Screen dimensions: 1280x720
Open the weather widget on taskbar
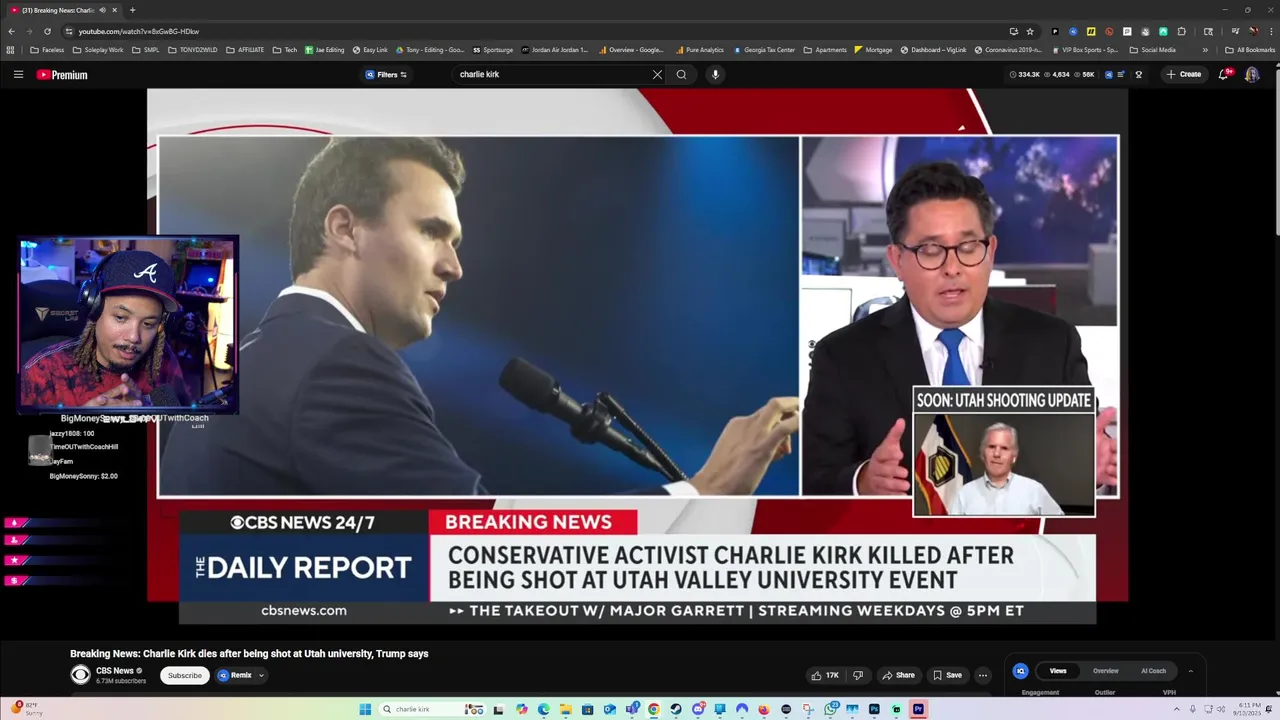[x=27, y=708]
